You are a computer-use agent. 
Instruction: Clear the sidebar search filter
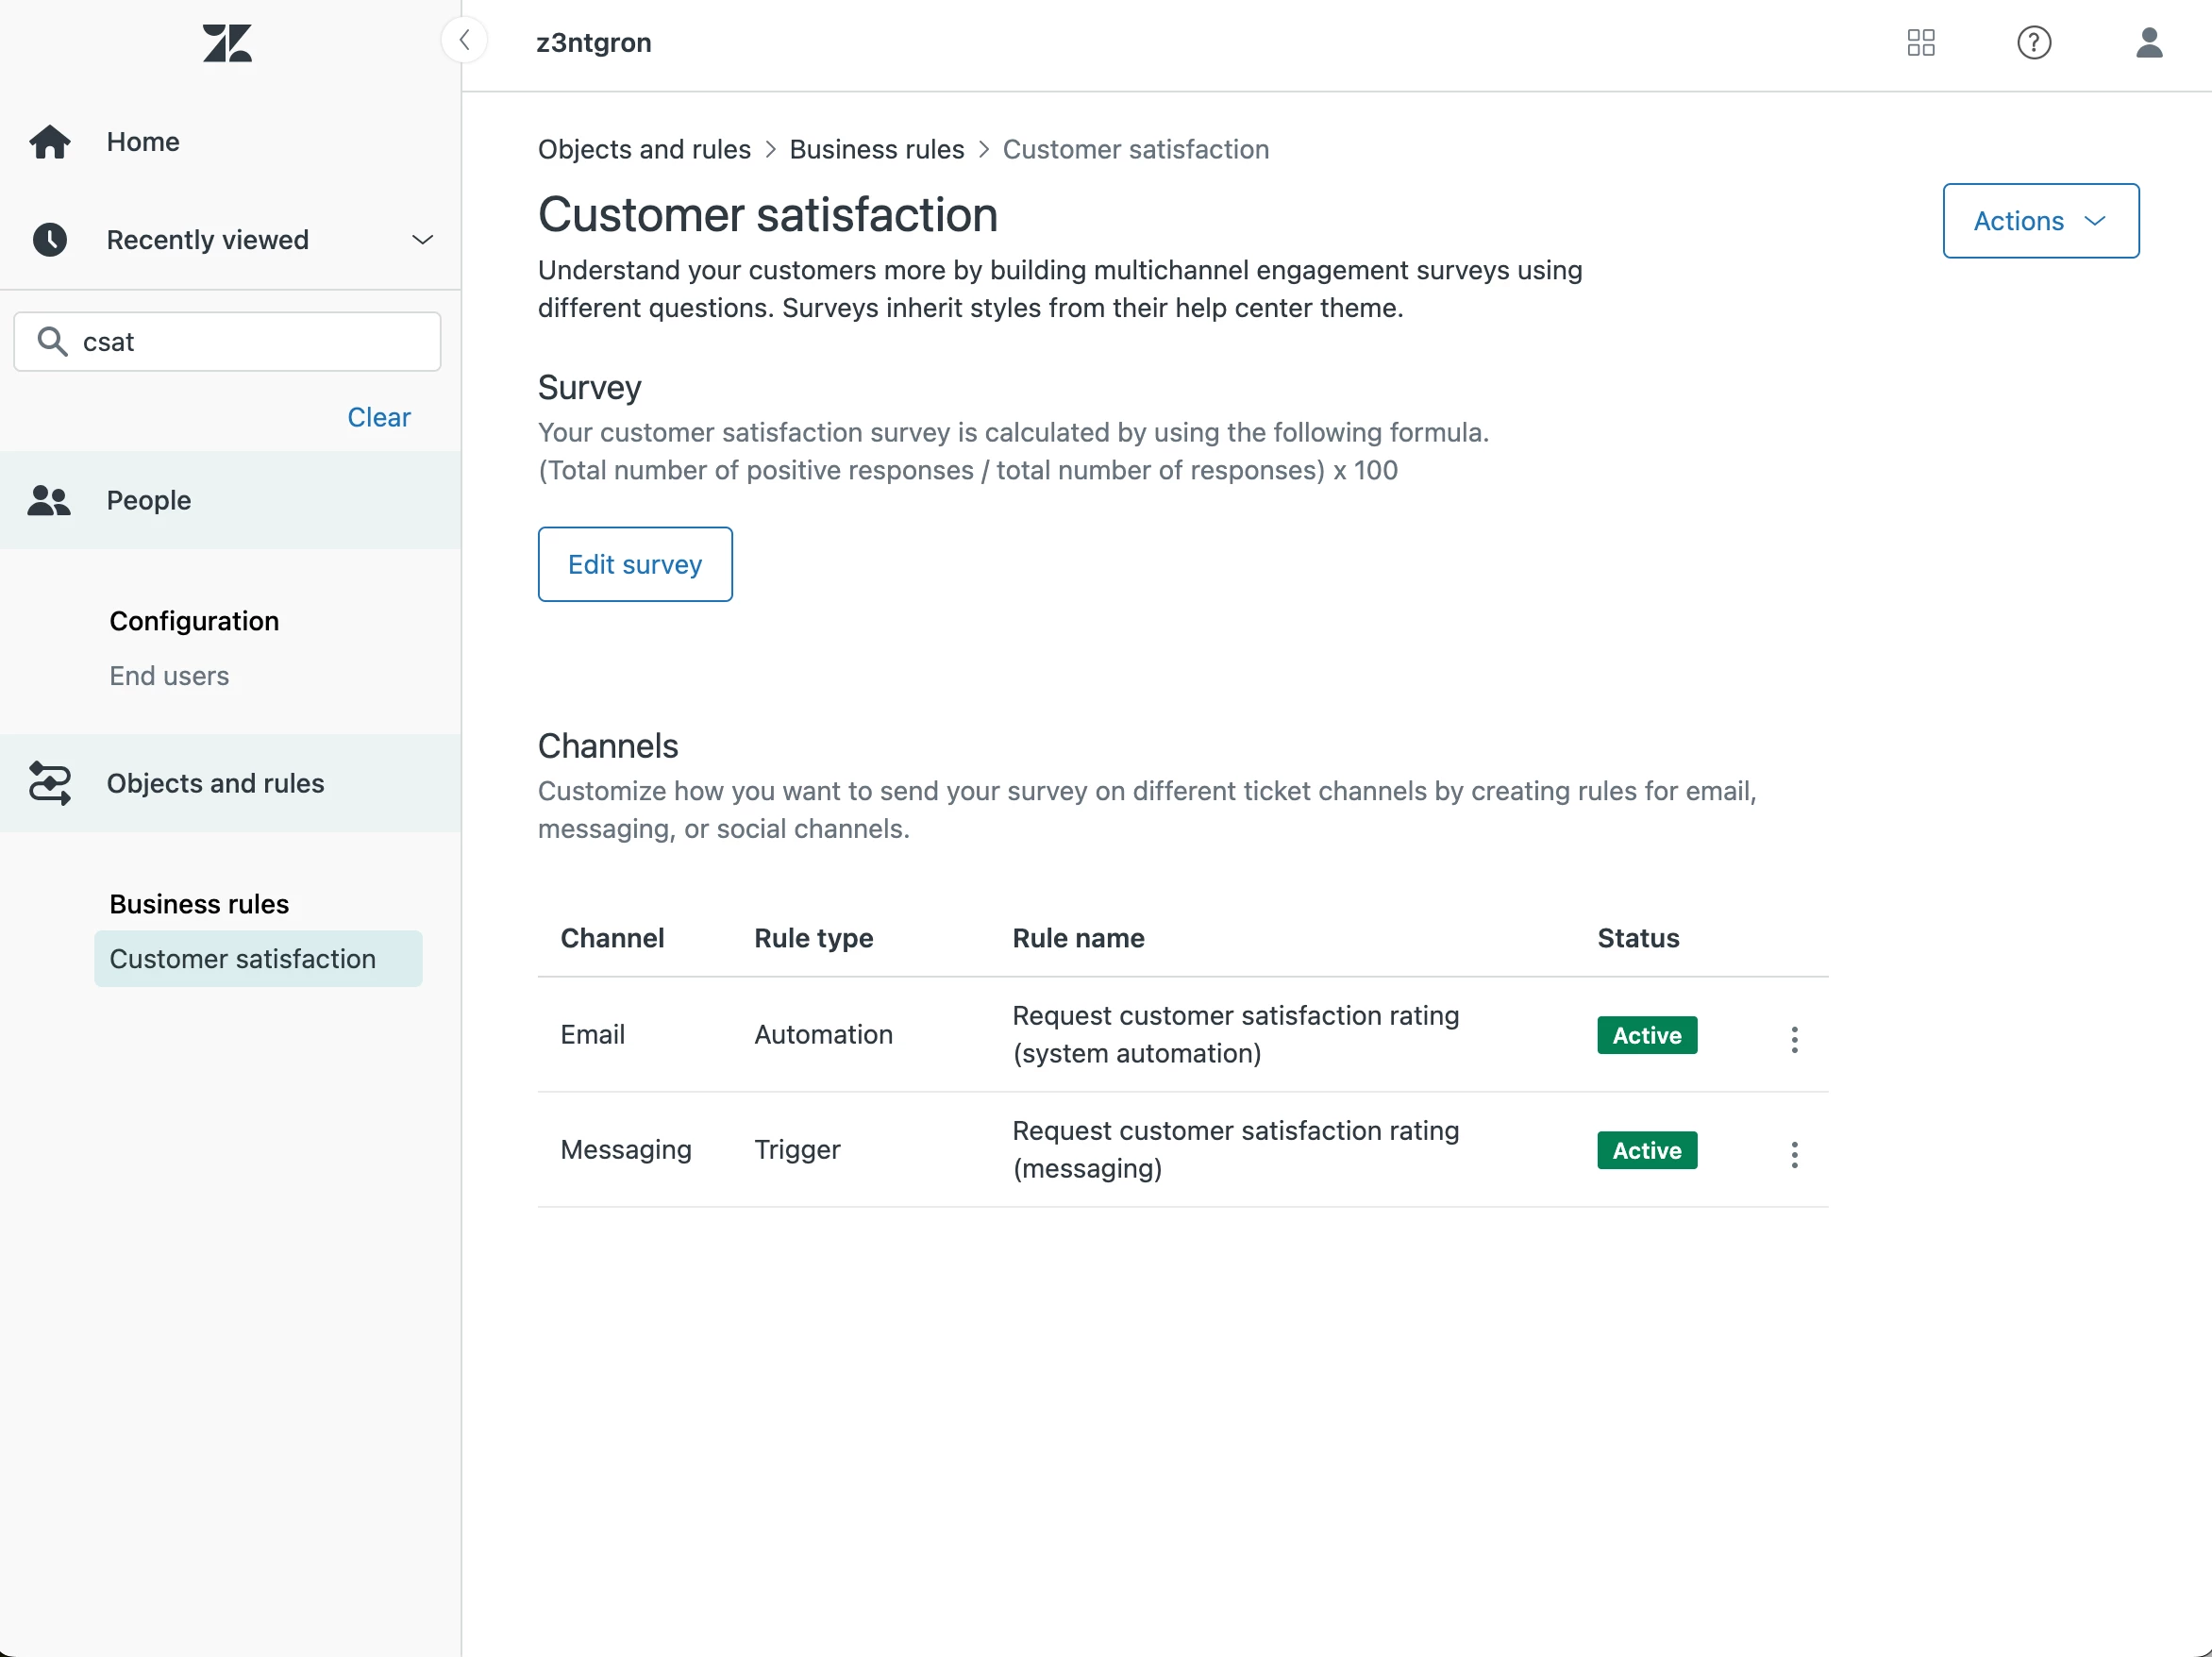tap(378, 417)
